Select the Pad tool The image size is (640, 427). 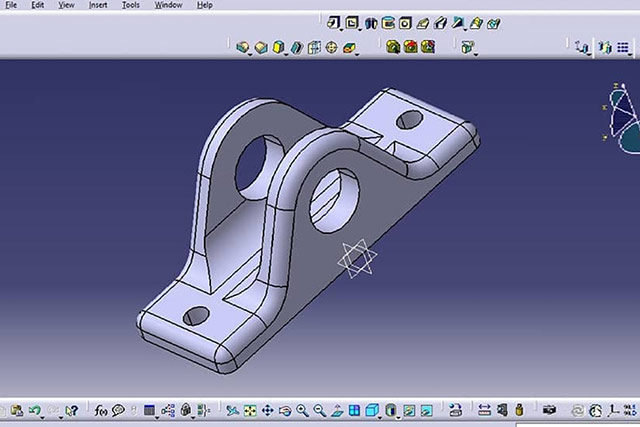pos(333,23)
